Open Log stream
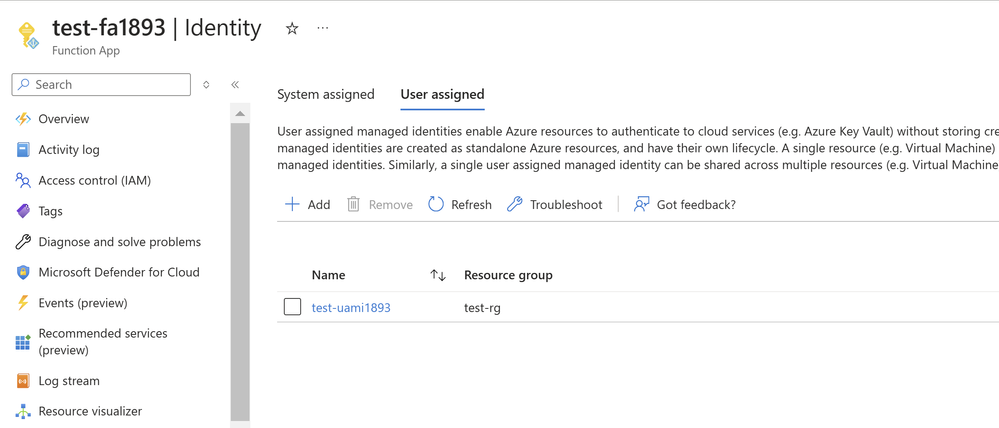This screenshot has height=428, width=999. [x=69, y=381]
